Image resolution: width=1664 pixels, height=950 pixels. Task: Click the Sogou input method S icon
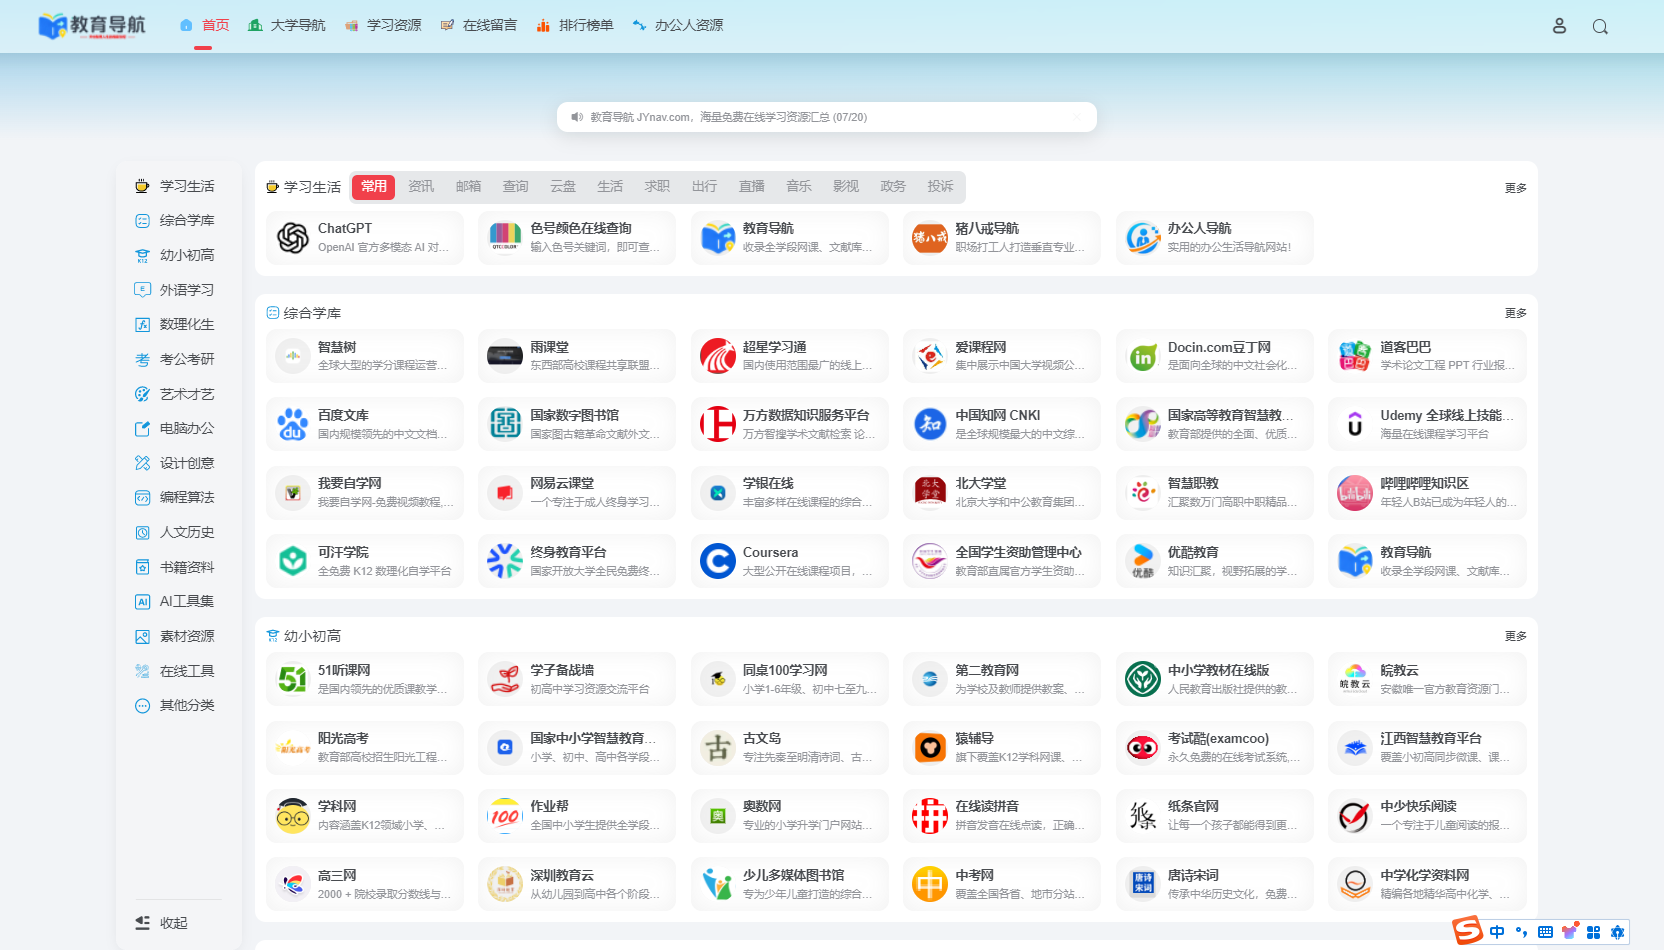click(1468, 931)
